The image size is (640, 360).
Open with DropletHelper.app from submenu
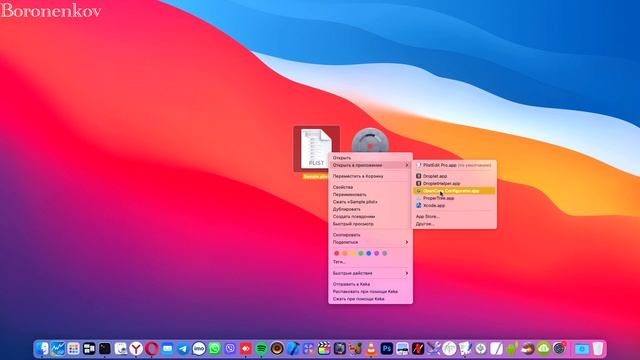pos(454,183)
